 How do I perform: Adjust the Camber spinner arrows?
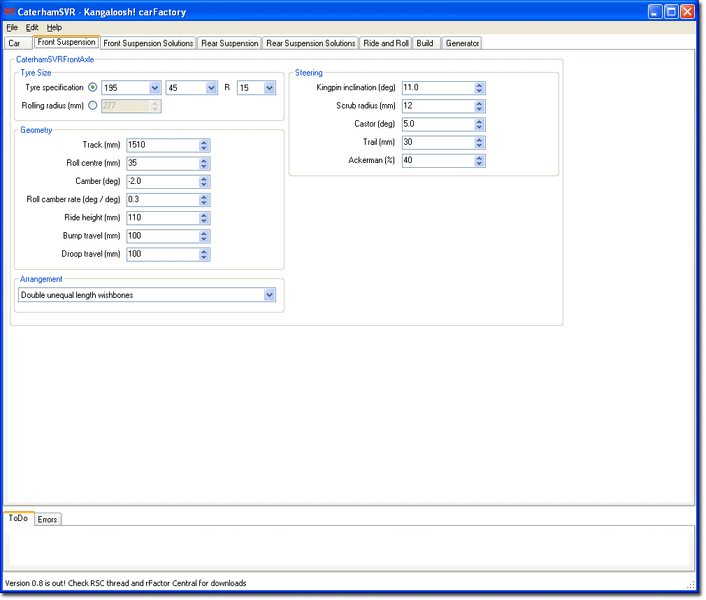[204, 181]
